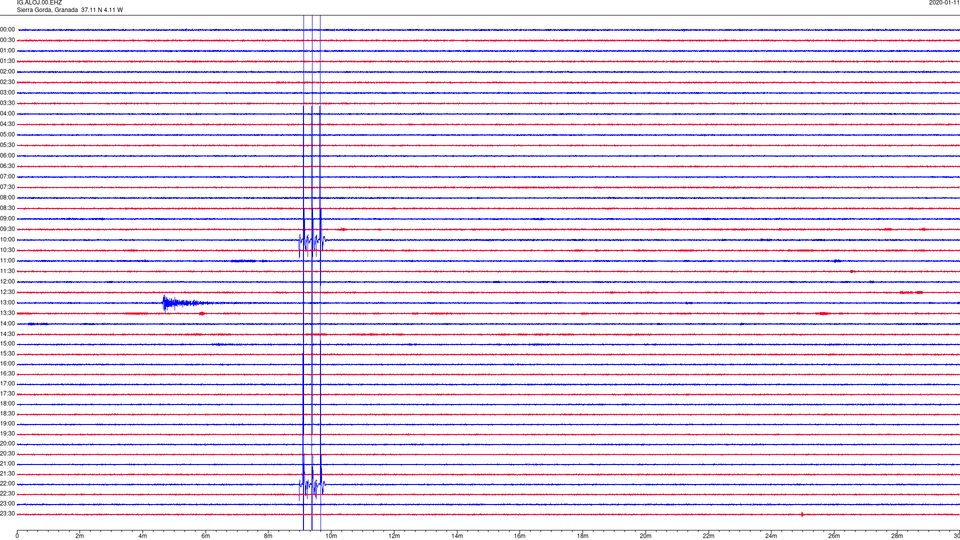
Task: Choose the 16:00 trace label
Action: (x=7, y=364)
